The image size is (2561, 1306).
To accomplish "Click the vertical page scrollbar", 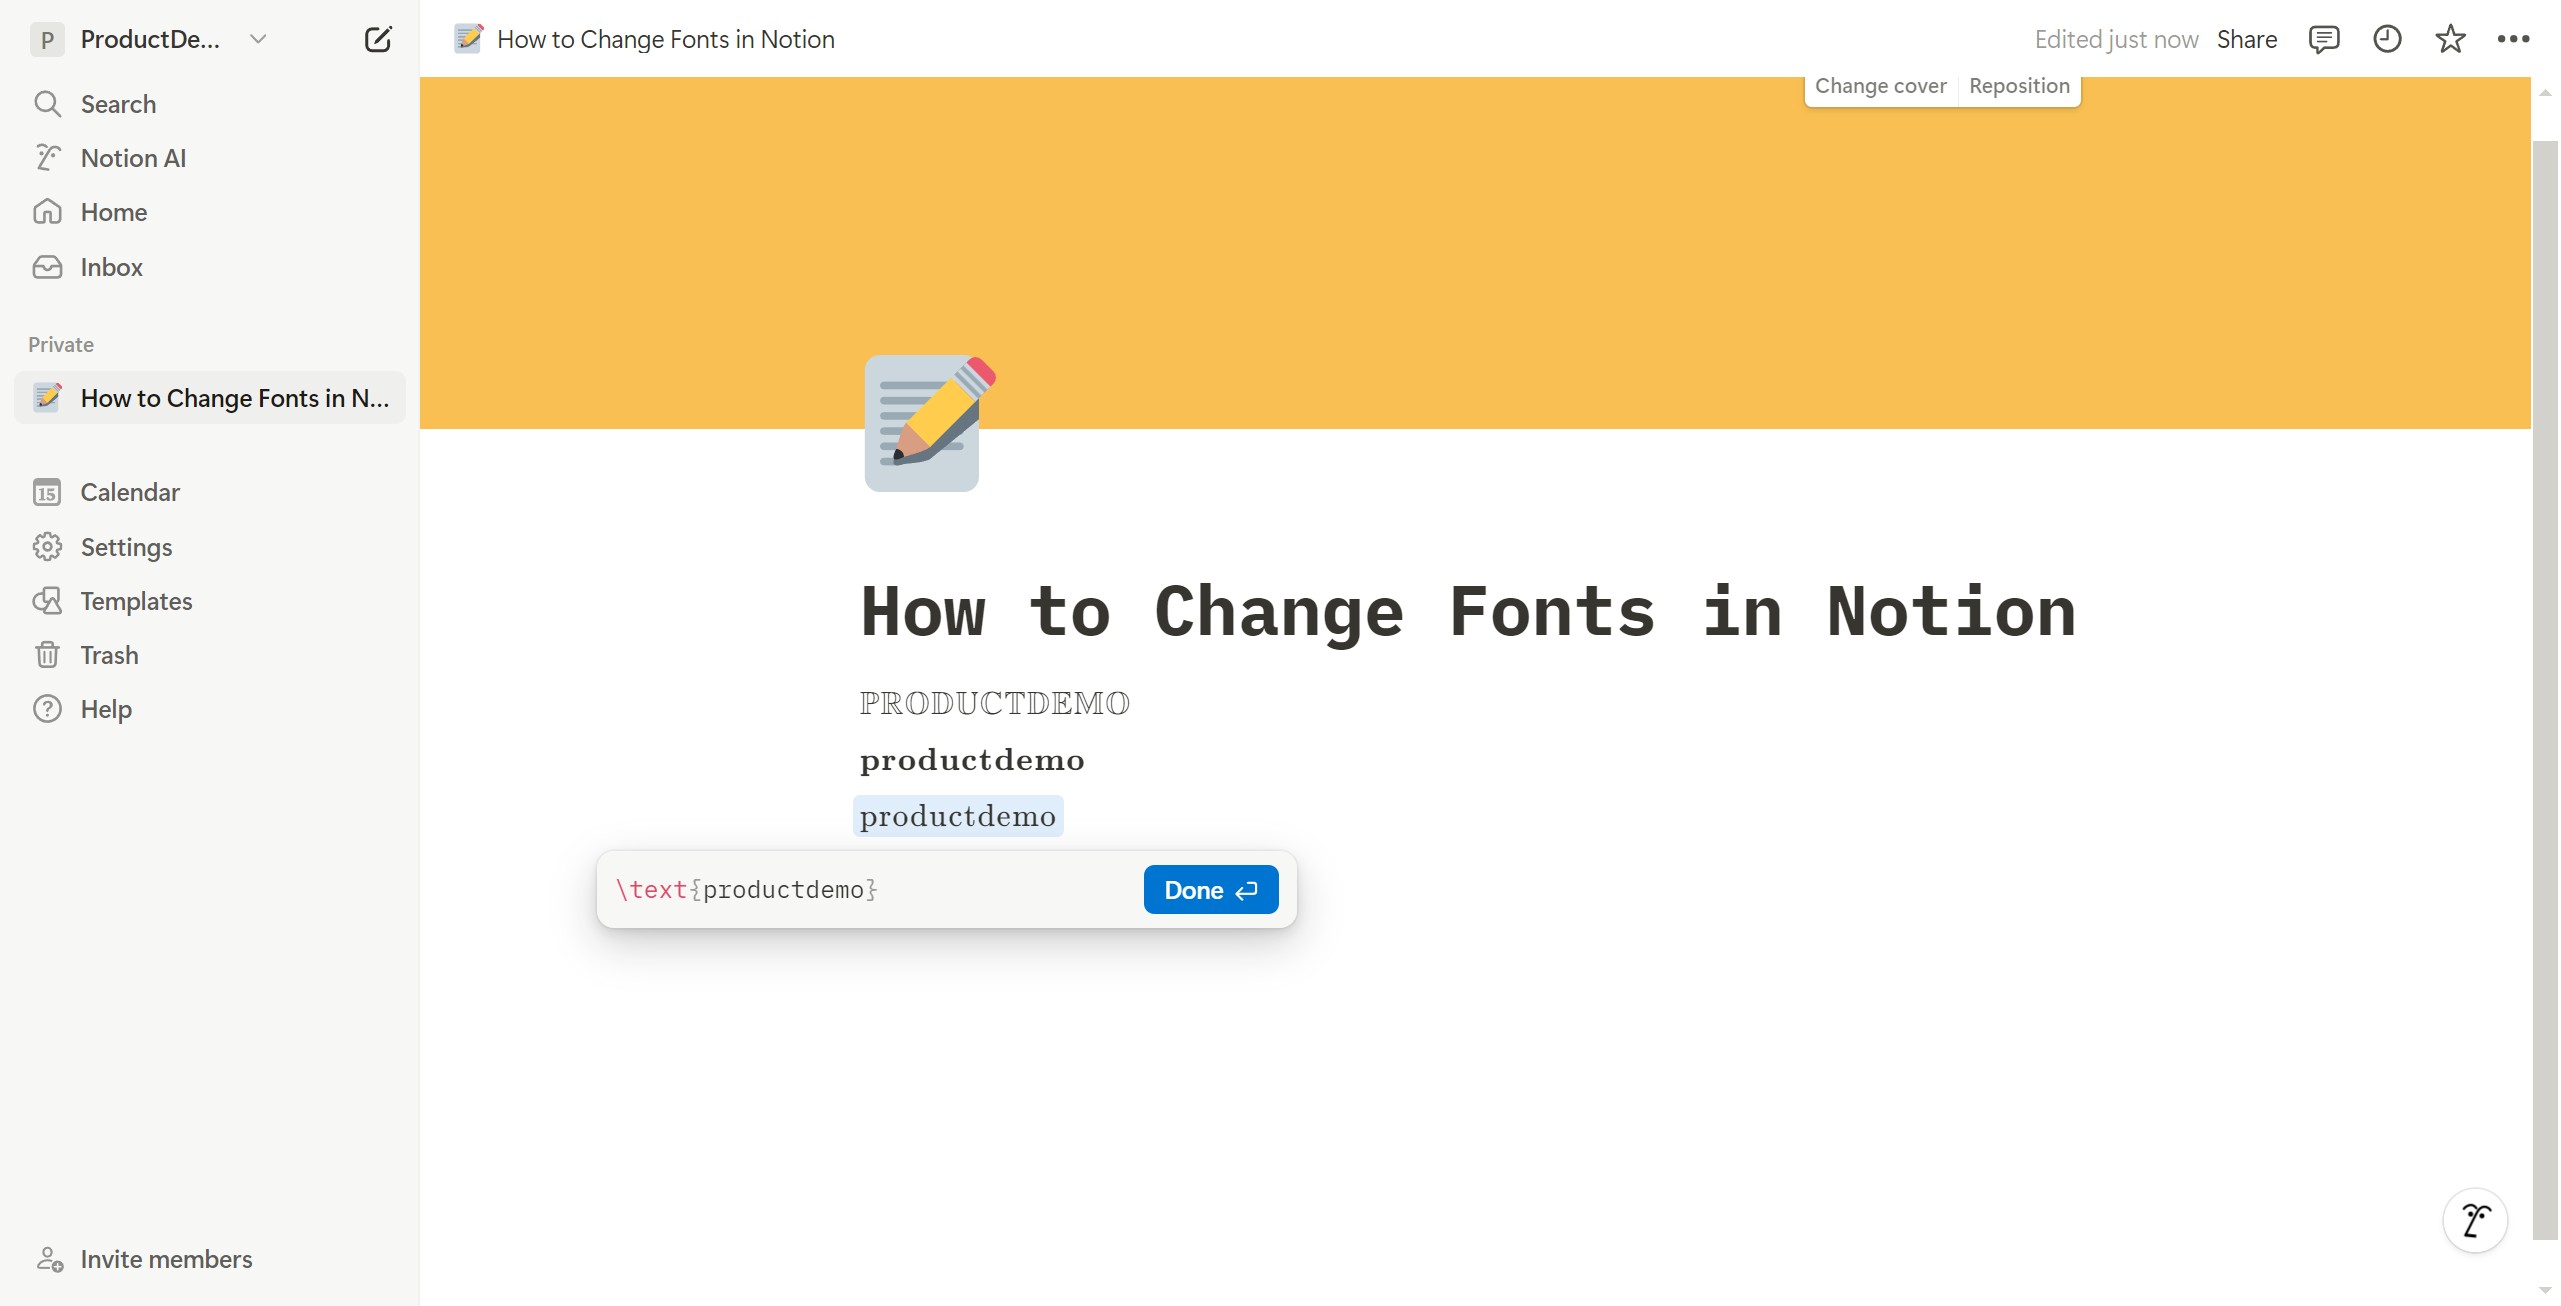I will pos(2545,690).
